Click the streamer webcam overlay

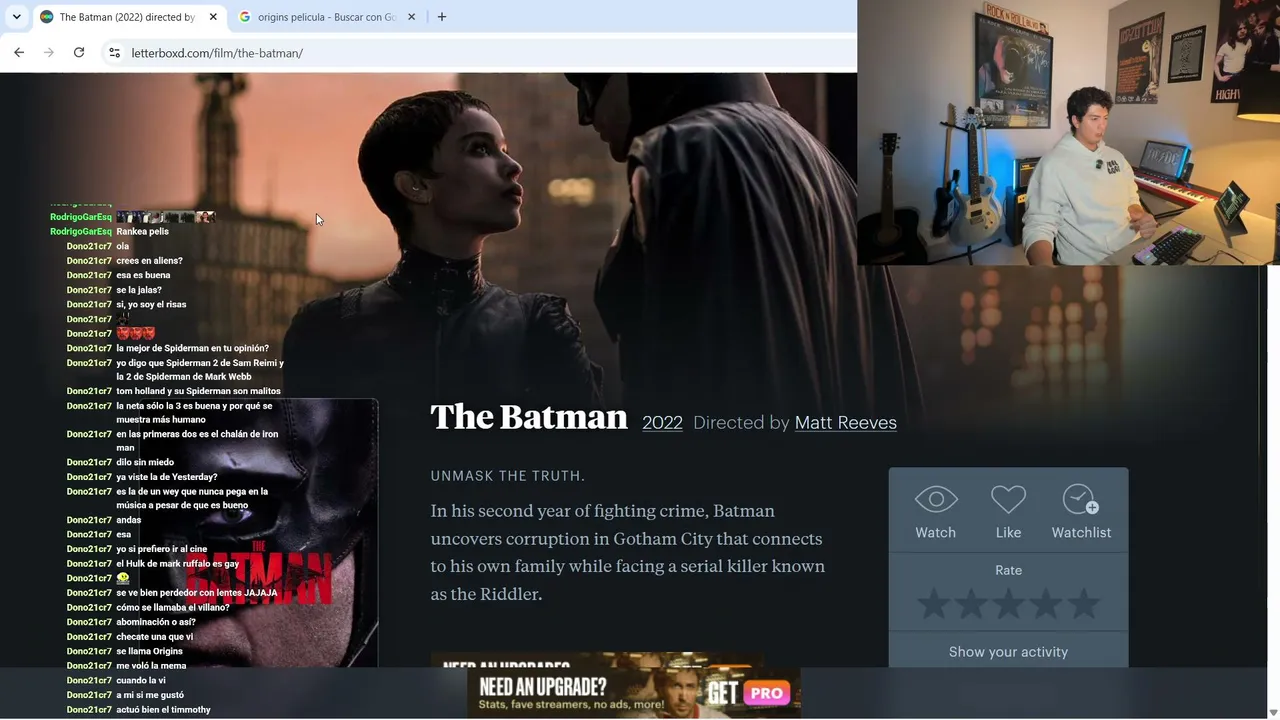tap(1068, 132)
